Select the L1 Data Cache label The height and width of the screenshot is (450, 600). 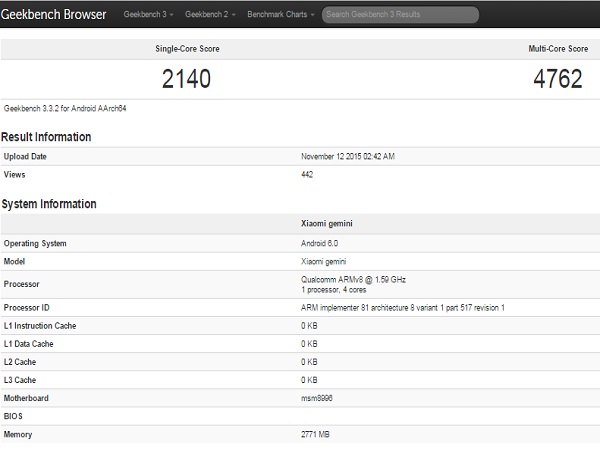tap(28, 344)
